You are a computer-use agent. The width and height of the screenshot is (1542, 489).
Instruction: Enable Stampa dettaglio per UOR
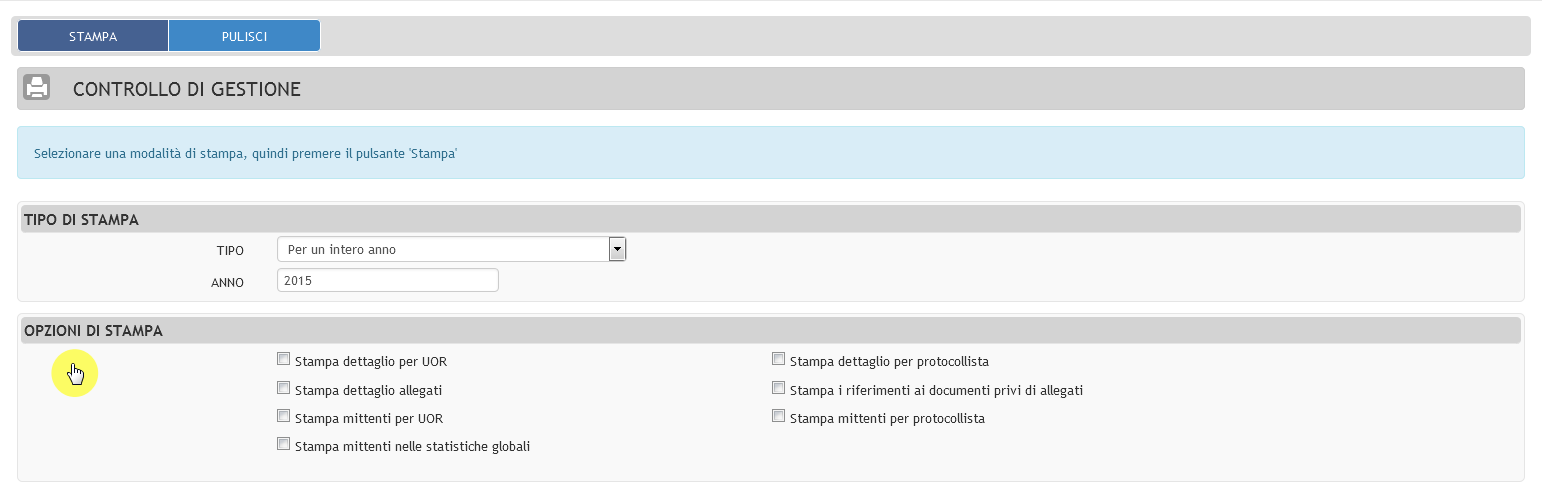(283, 359)
